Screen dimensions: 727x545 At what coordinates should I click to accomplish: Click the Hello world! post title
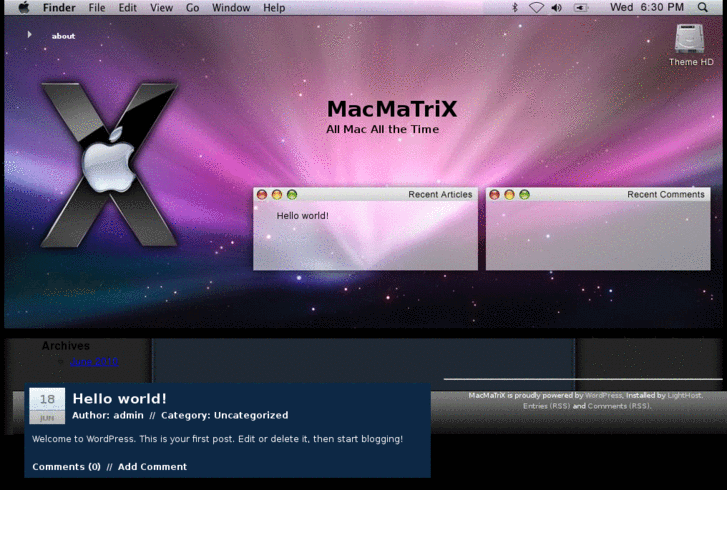click(x=119, y=398)
